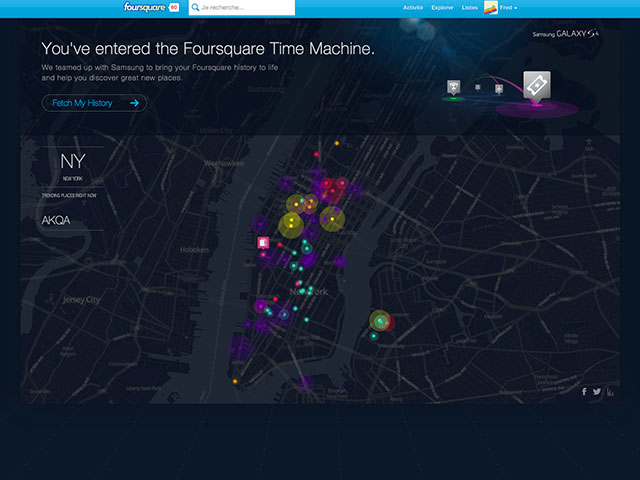This screenshot has width=640, height=480.
Task: Click the large ticket venue pin
Action: pyautogui.click(x=537, y=87)
